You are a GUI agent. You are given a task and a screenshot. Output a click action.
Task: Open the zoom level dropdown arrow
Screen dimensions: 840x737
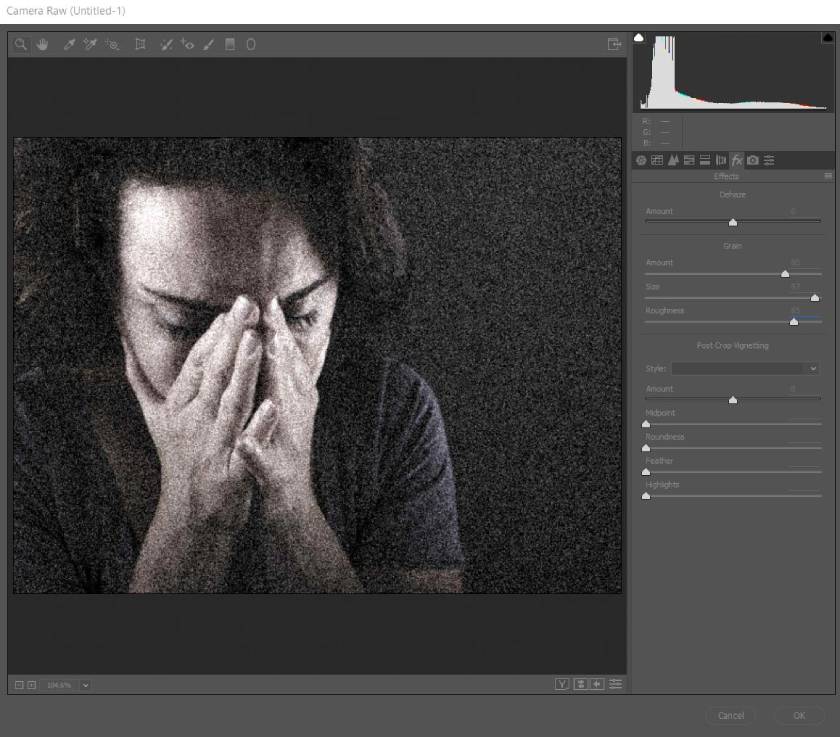point(85,685)
